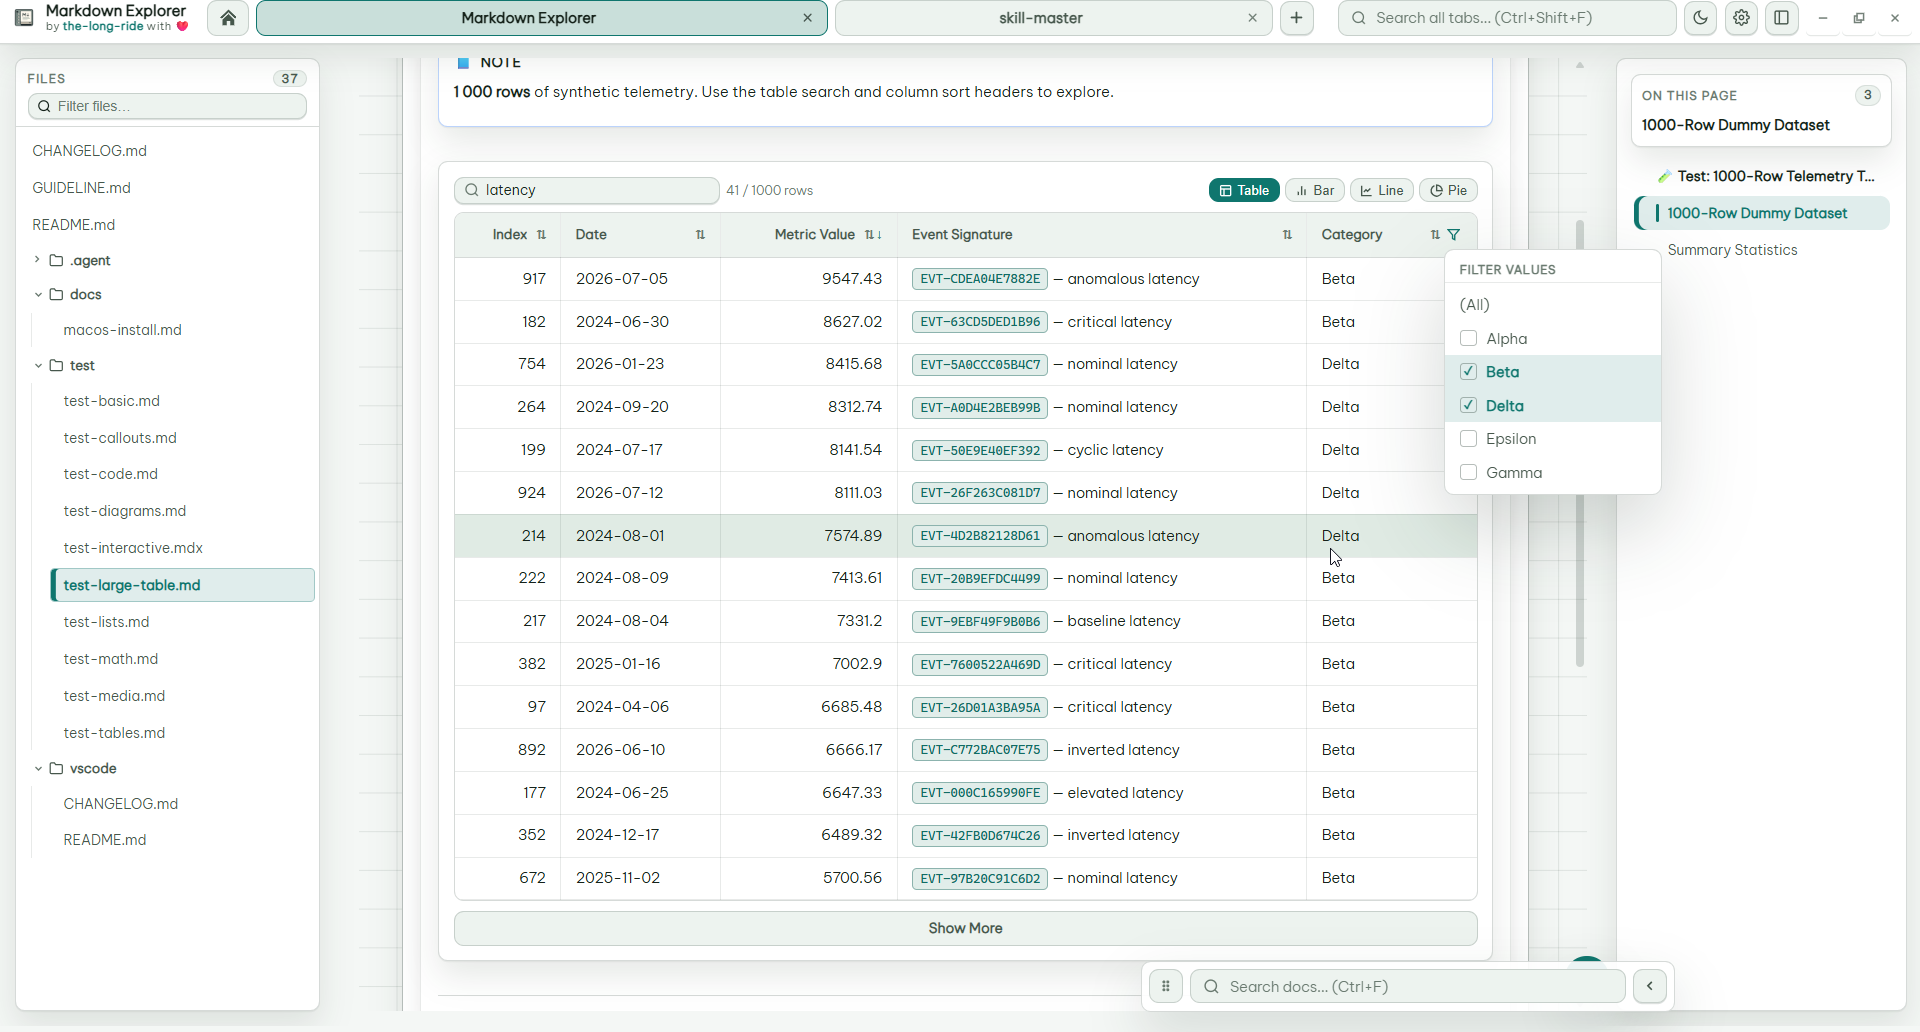Go to the Home icon button
Image resolution: width=1920 pixels, height=1032 pixels.
point(228,18)
